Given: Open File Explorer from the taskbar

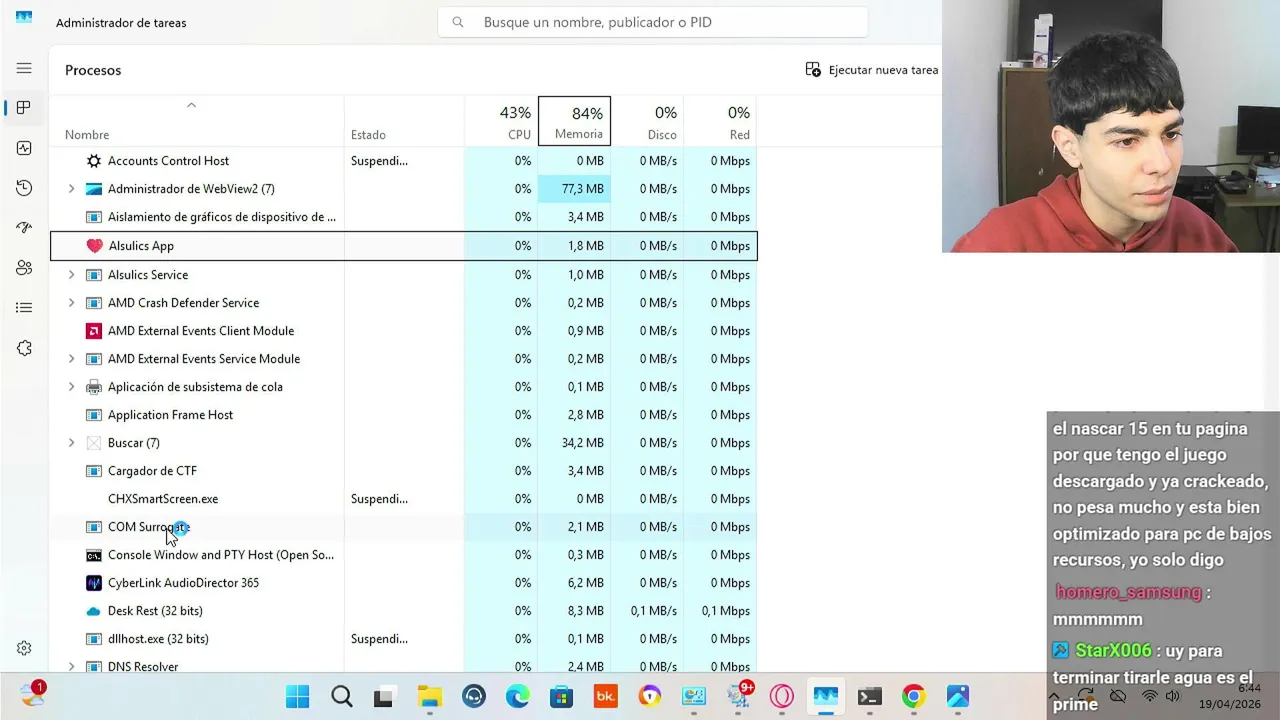Looking at the screenshot, I should click(429, 696).
